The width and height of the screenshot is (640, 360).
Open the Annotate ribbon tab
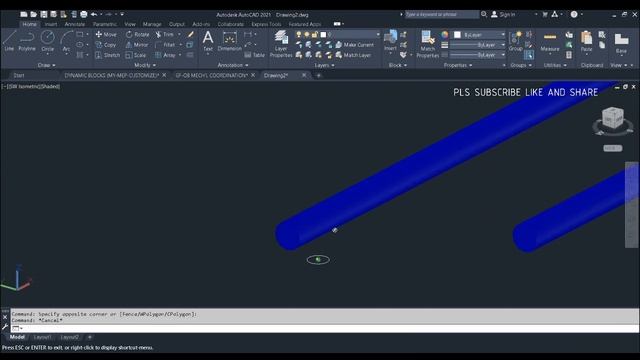tap(75, 24)
